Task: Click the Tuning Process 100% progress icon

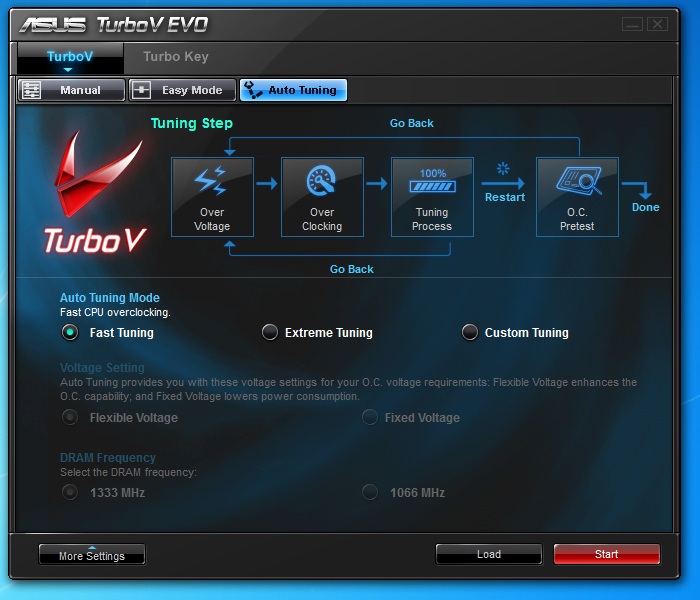Action: [x=432, y=181]
